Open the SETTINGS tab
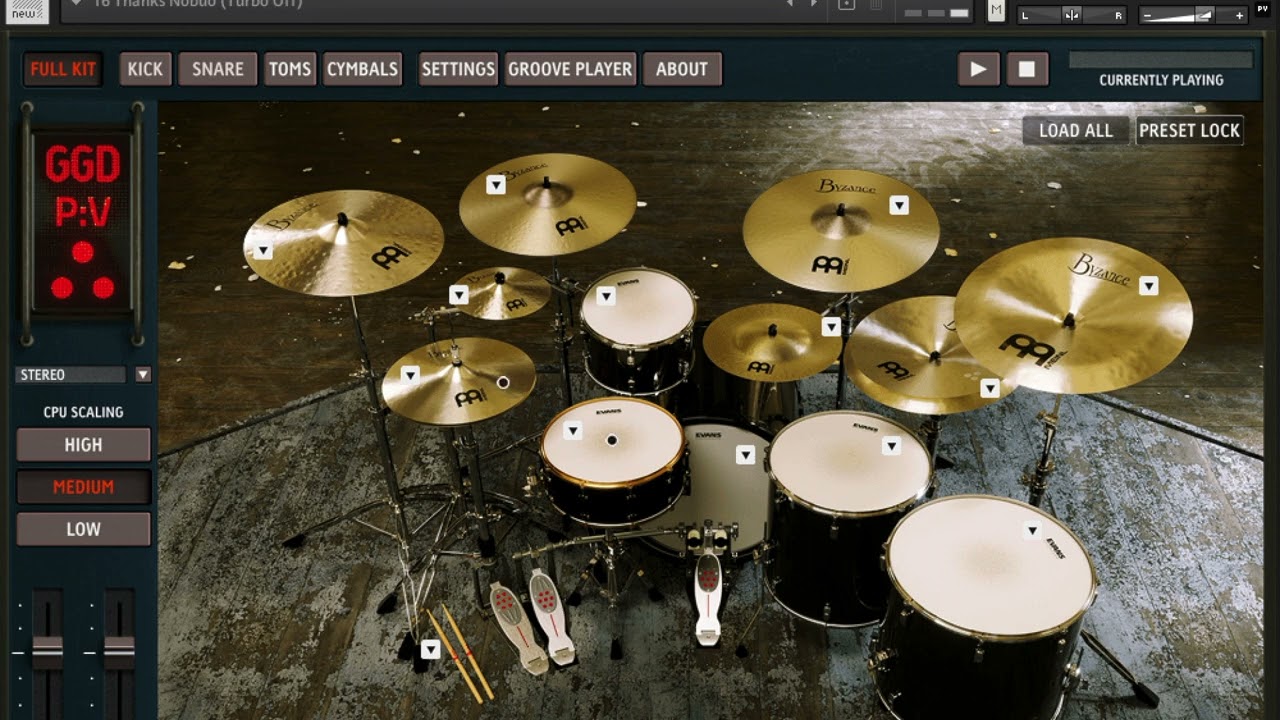This screenshot has width=1280, height=720. (x=458, y=69)
